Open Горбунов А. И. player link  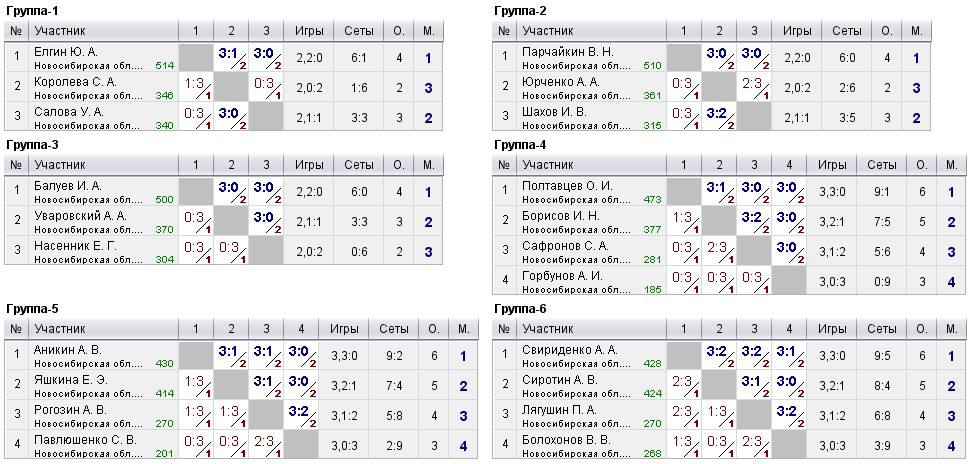pos(560,276)
